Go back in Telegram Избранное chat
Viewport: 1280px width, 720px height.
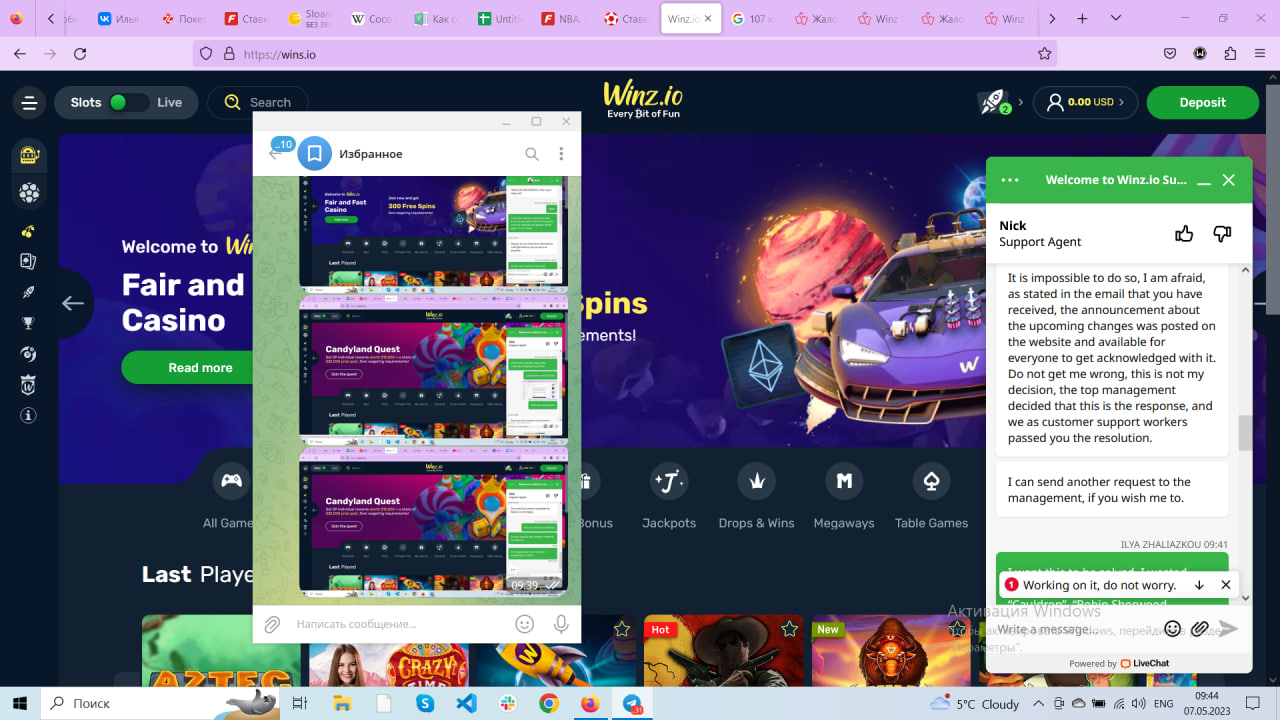[275, 153]
